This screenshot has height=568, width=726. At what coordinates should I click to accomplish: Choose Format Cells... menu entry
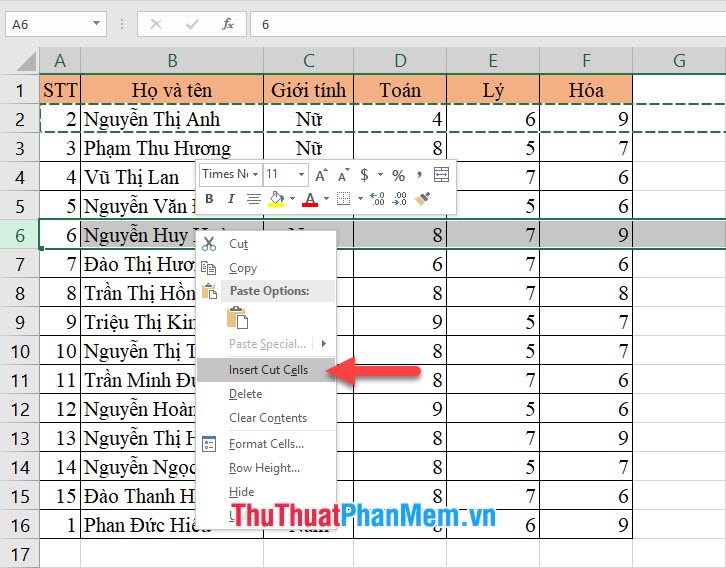point(266,444)
